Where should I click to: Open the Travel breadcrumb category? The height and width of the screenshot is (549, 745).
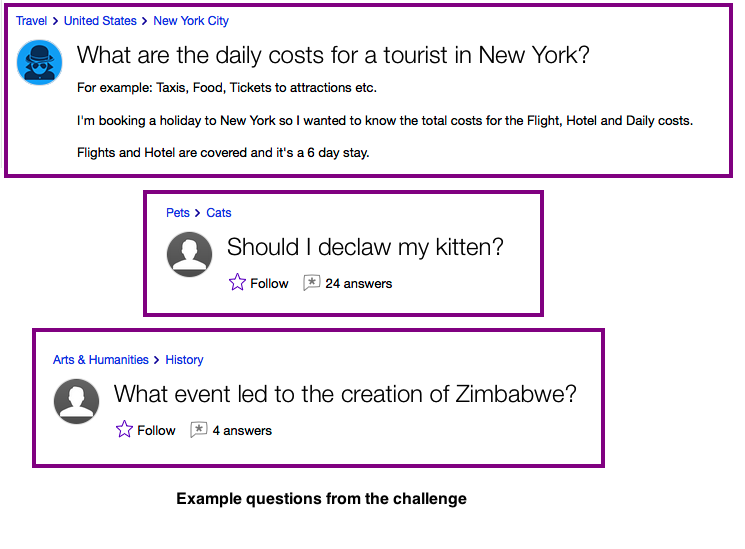[31, 21]
